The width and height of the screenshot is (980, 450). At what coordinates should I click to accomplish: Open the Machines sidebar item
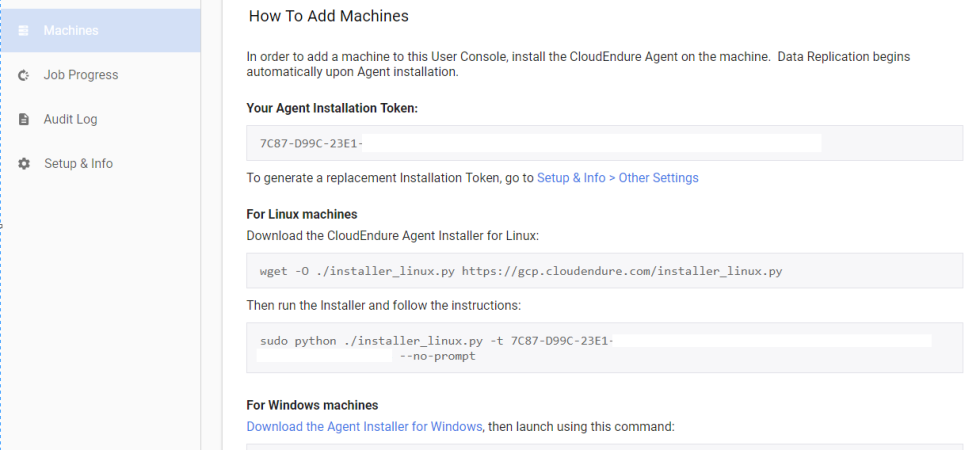pos(100,30)
